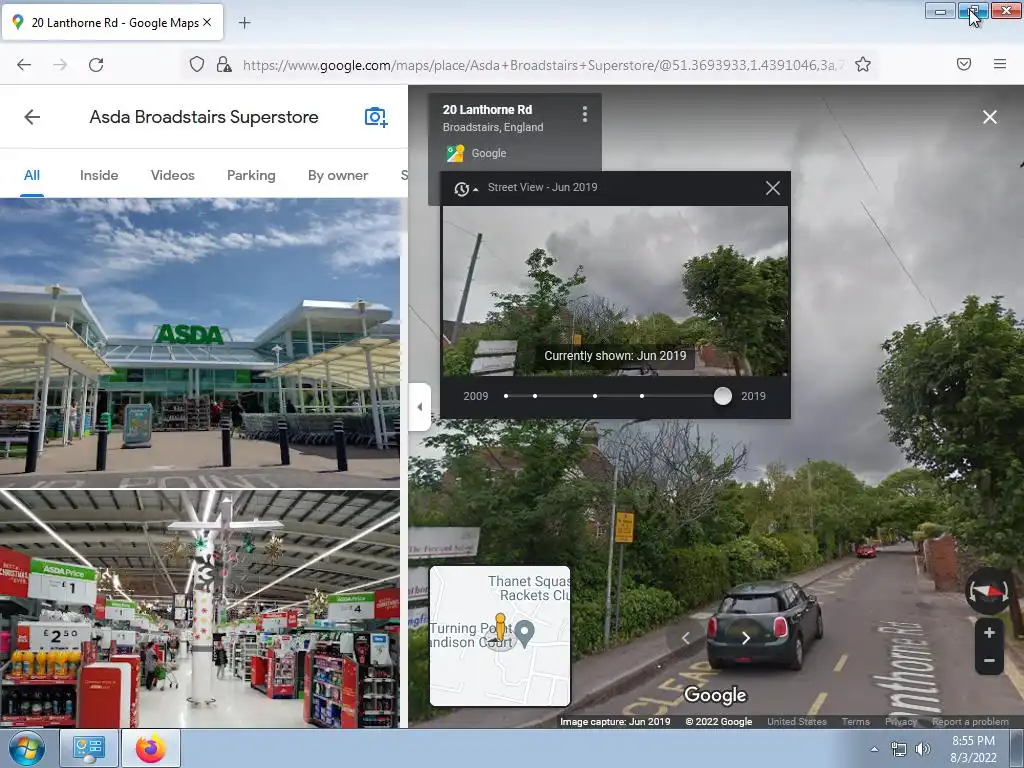
Task: Open a new browser tab
Action: pyautogui.click(x=244, y=23)
